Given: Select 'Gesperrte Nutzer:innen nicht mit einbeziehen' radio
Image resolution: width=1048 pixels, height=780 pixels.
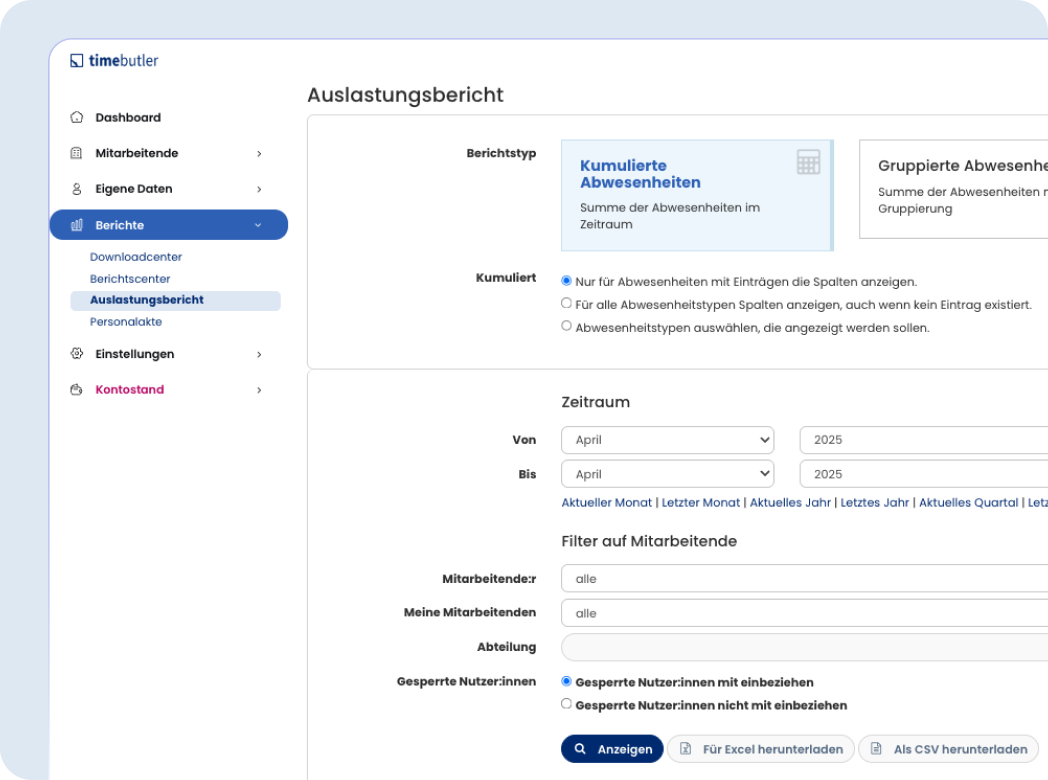Looking at the screenshot, I should pyautogui.click(x=566, y=704).
